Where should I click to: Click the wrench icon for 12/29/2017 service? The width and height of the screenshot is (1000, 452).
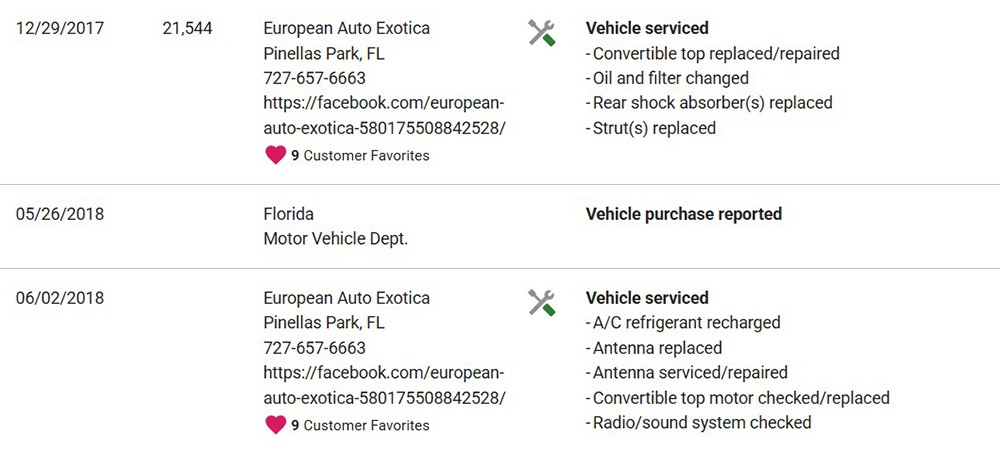(541, 33)
